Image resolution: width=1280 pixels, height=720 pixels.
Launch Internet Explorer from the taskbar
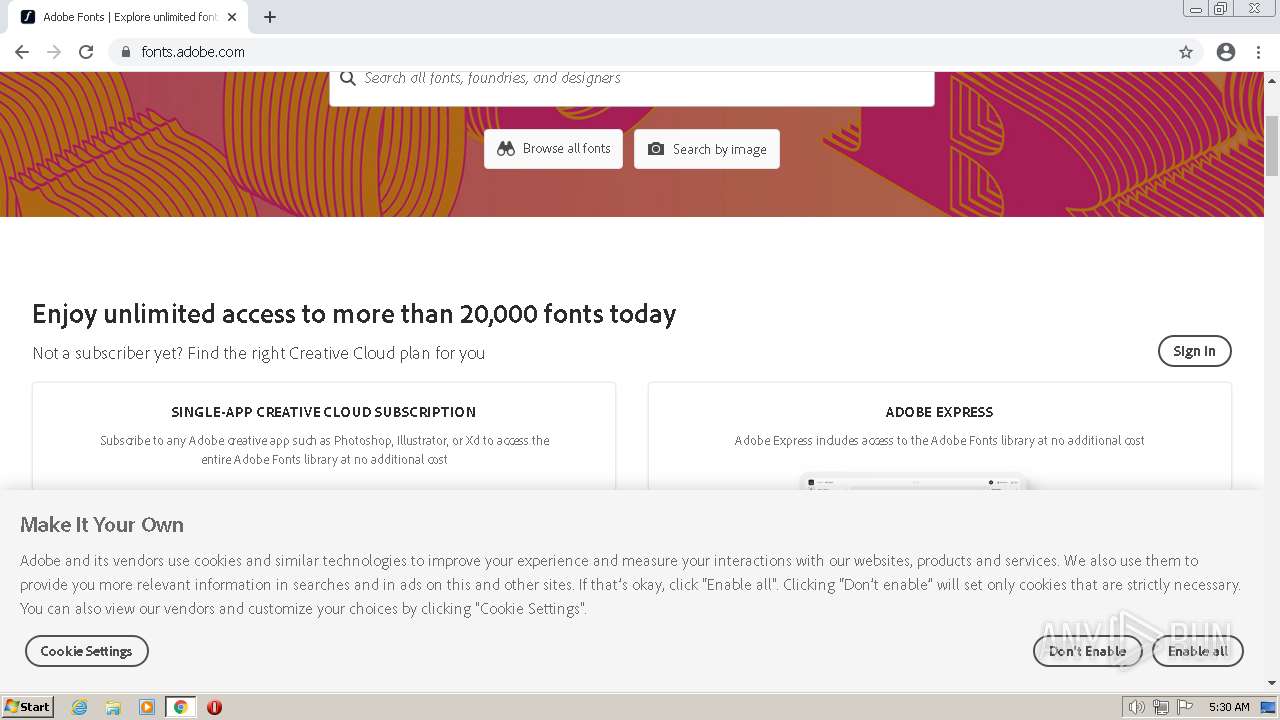pyautogui.click(x=80, y=707)
